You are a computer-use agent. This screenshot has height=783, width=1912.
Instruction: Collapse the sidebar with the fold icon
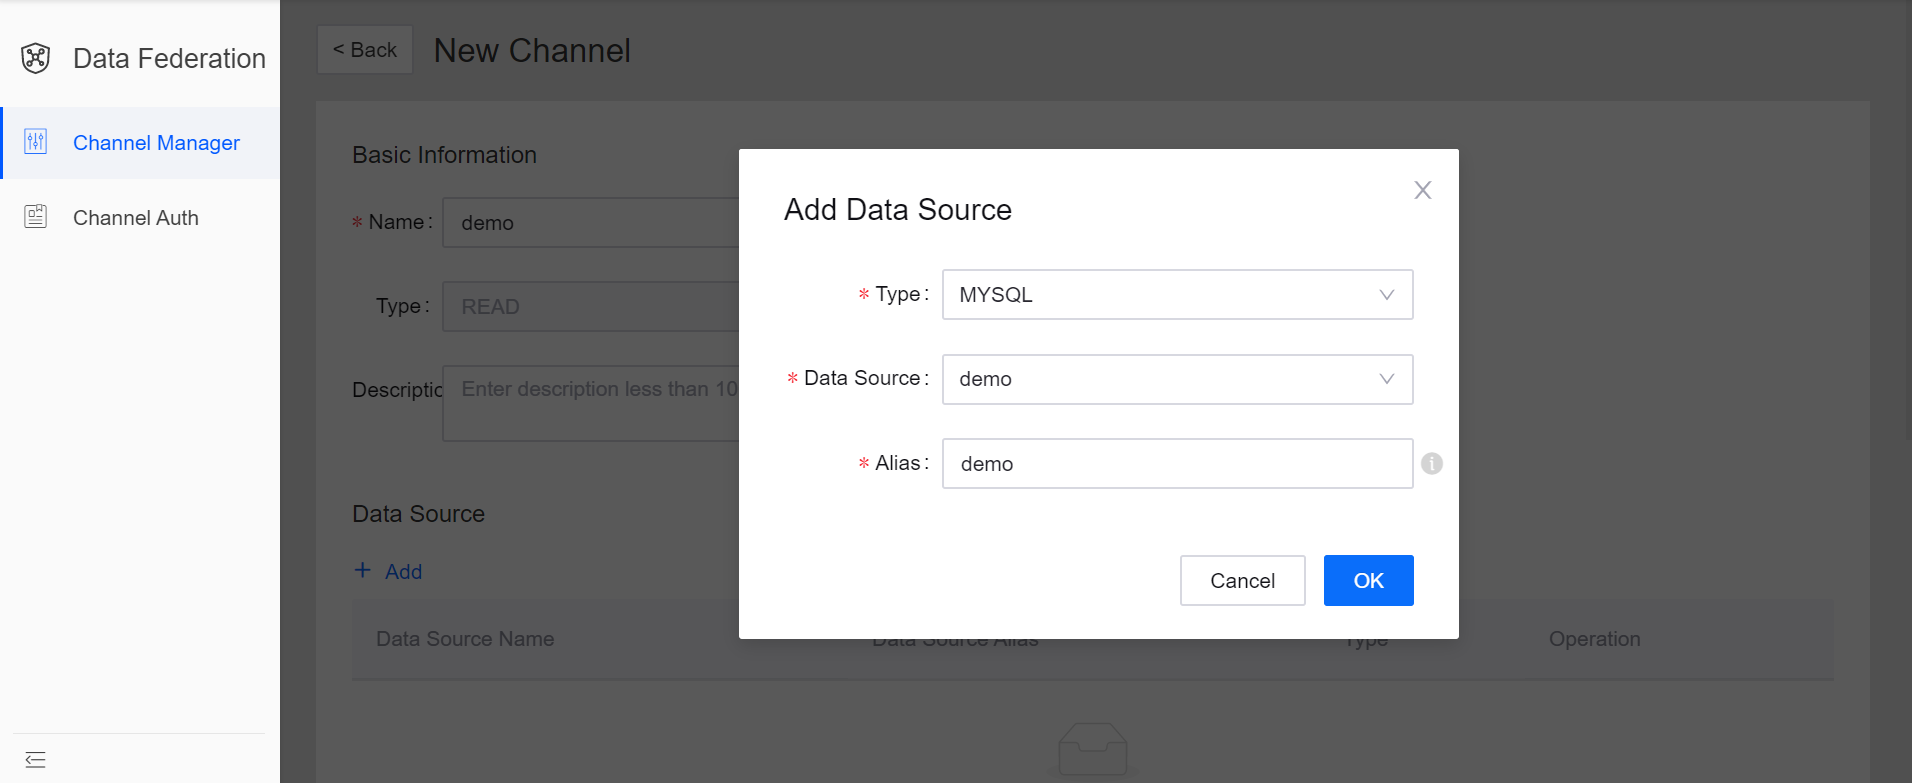coord(36,760)
